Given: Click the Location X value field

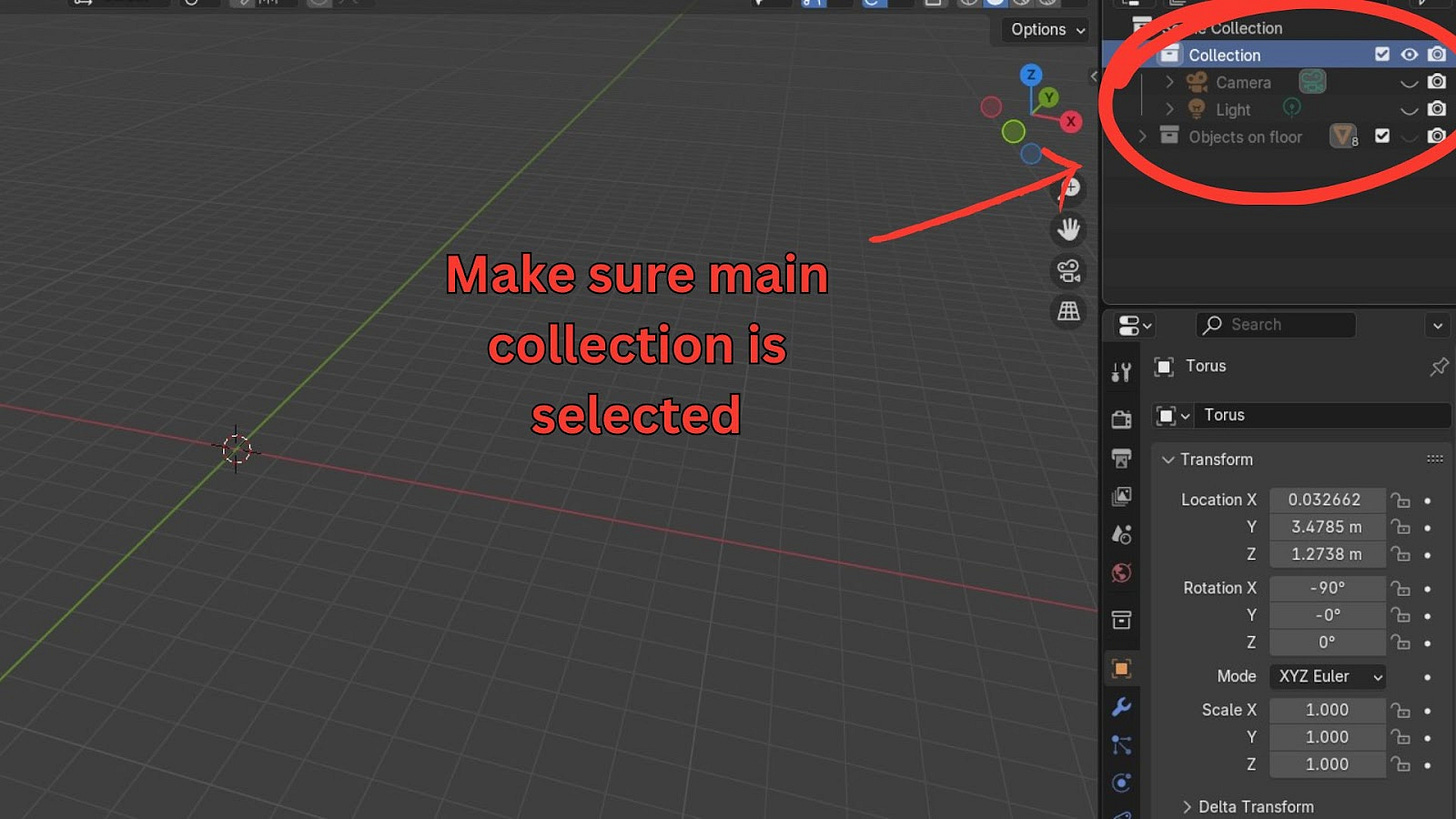Looking at the screenshot, I should click(1328, 500).
